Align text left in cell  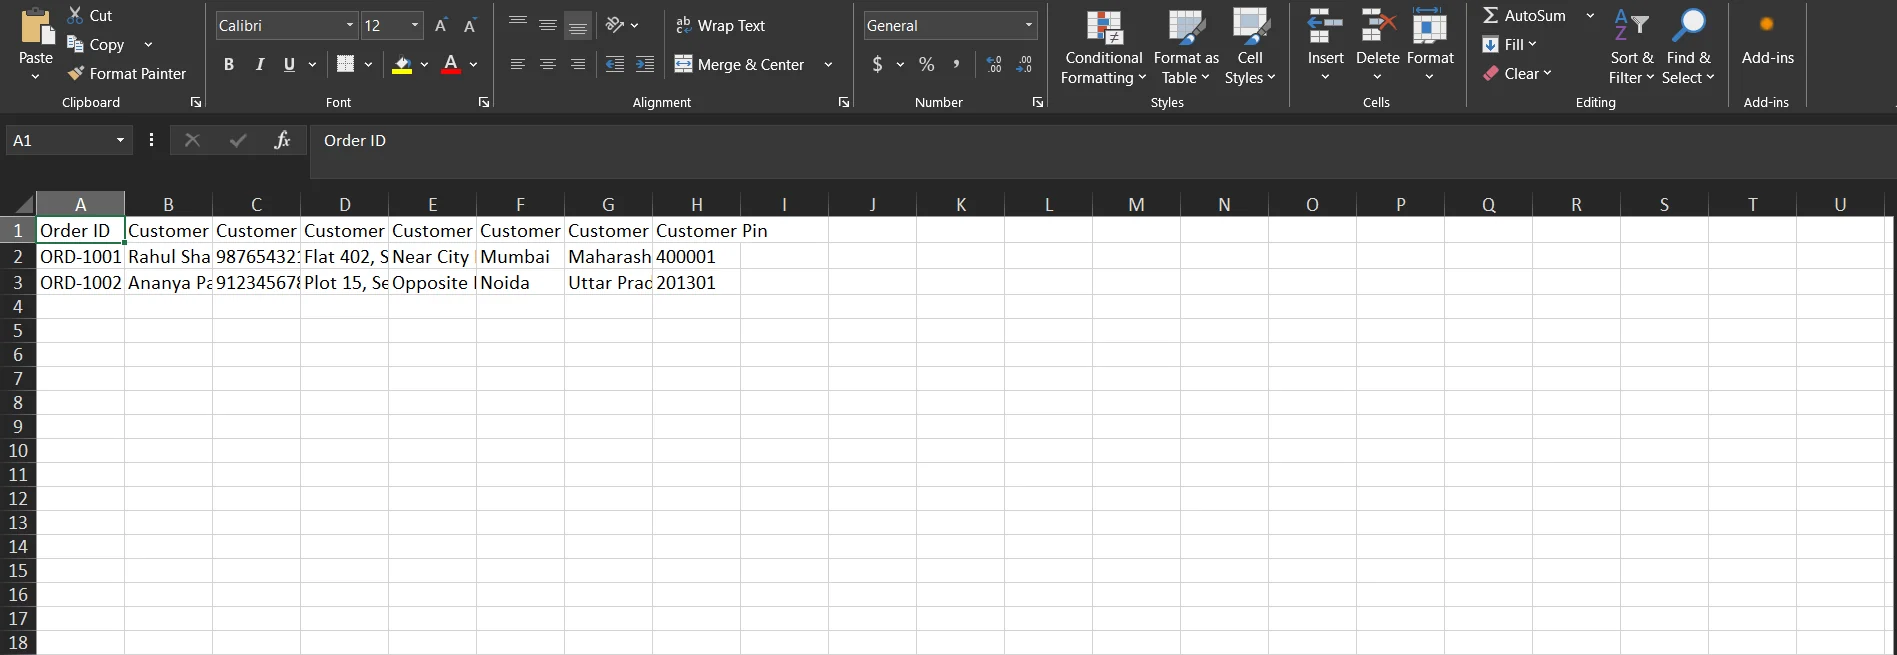point(518,64)
